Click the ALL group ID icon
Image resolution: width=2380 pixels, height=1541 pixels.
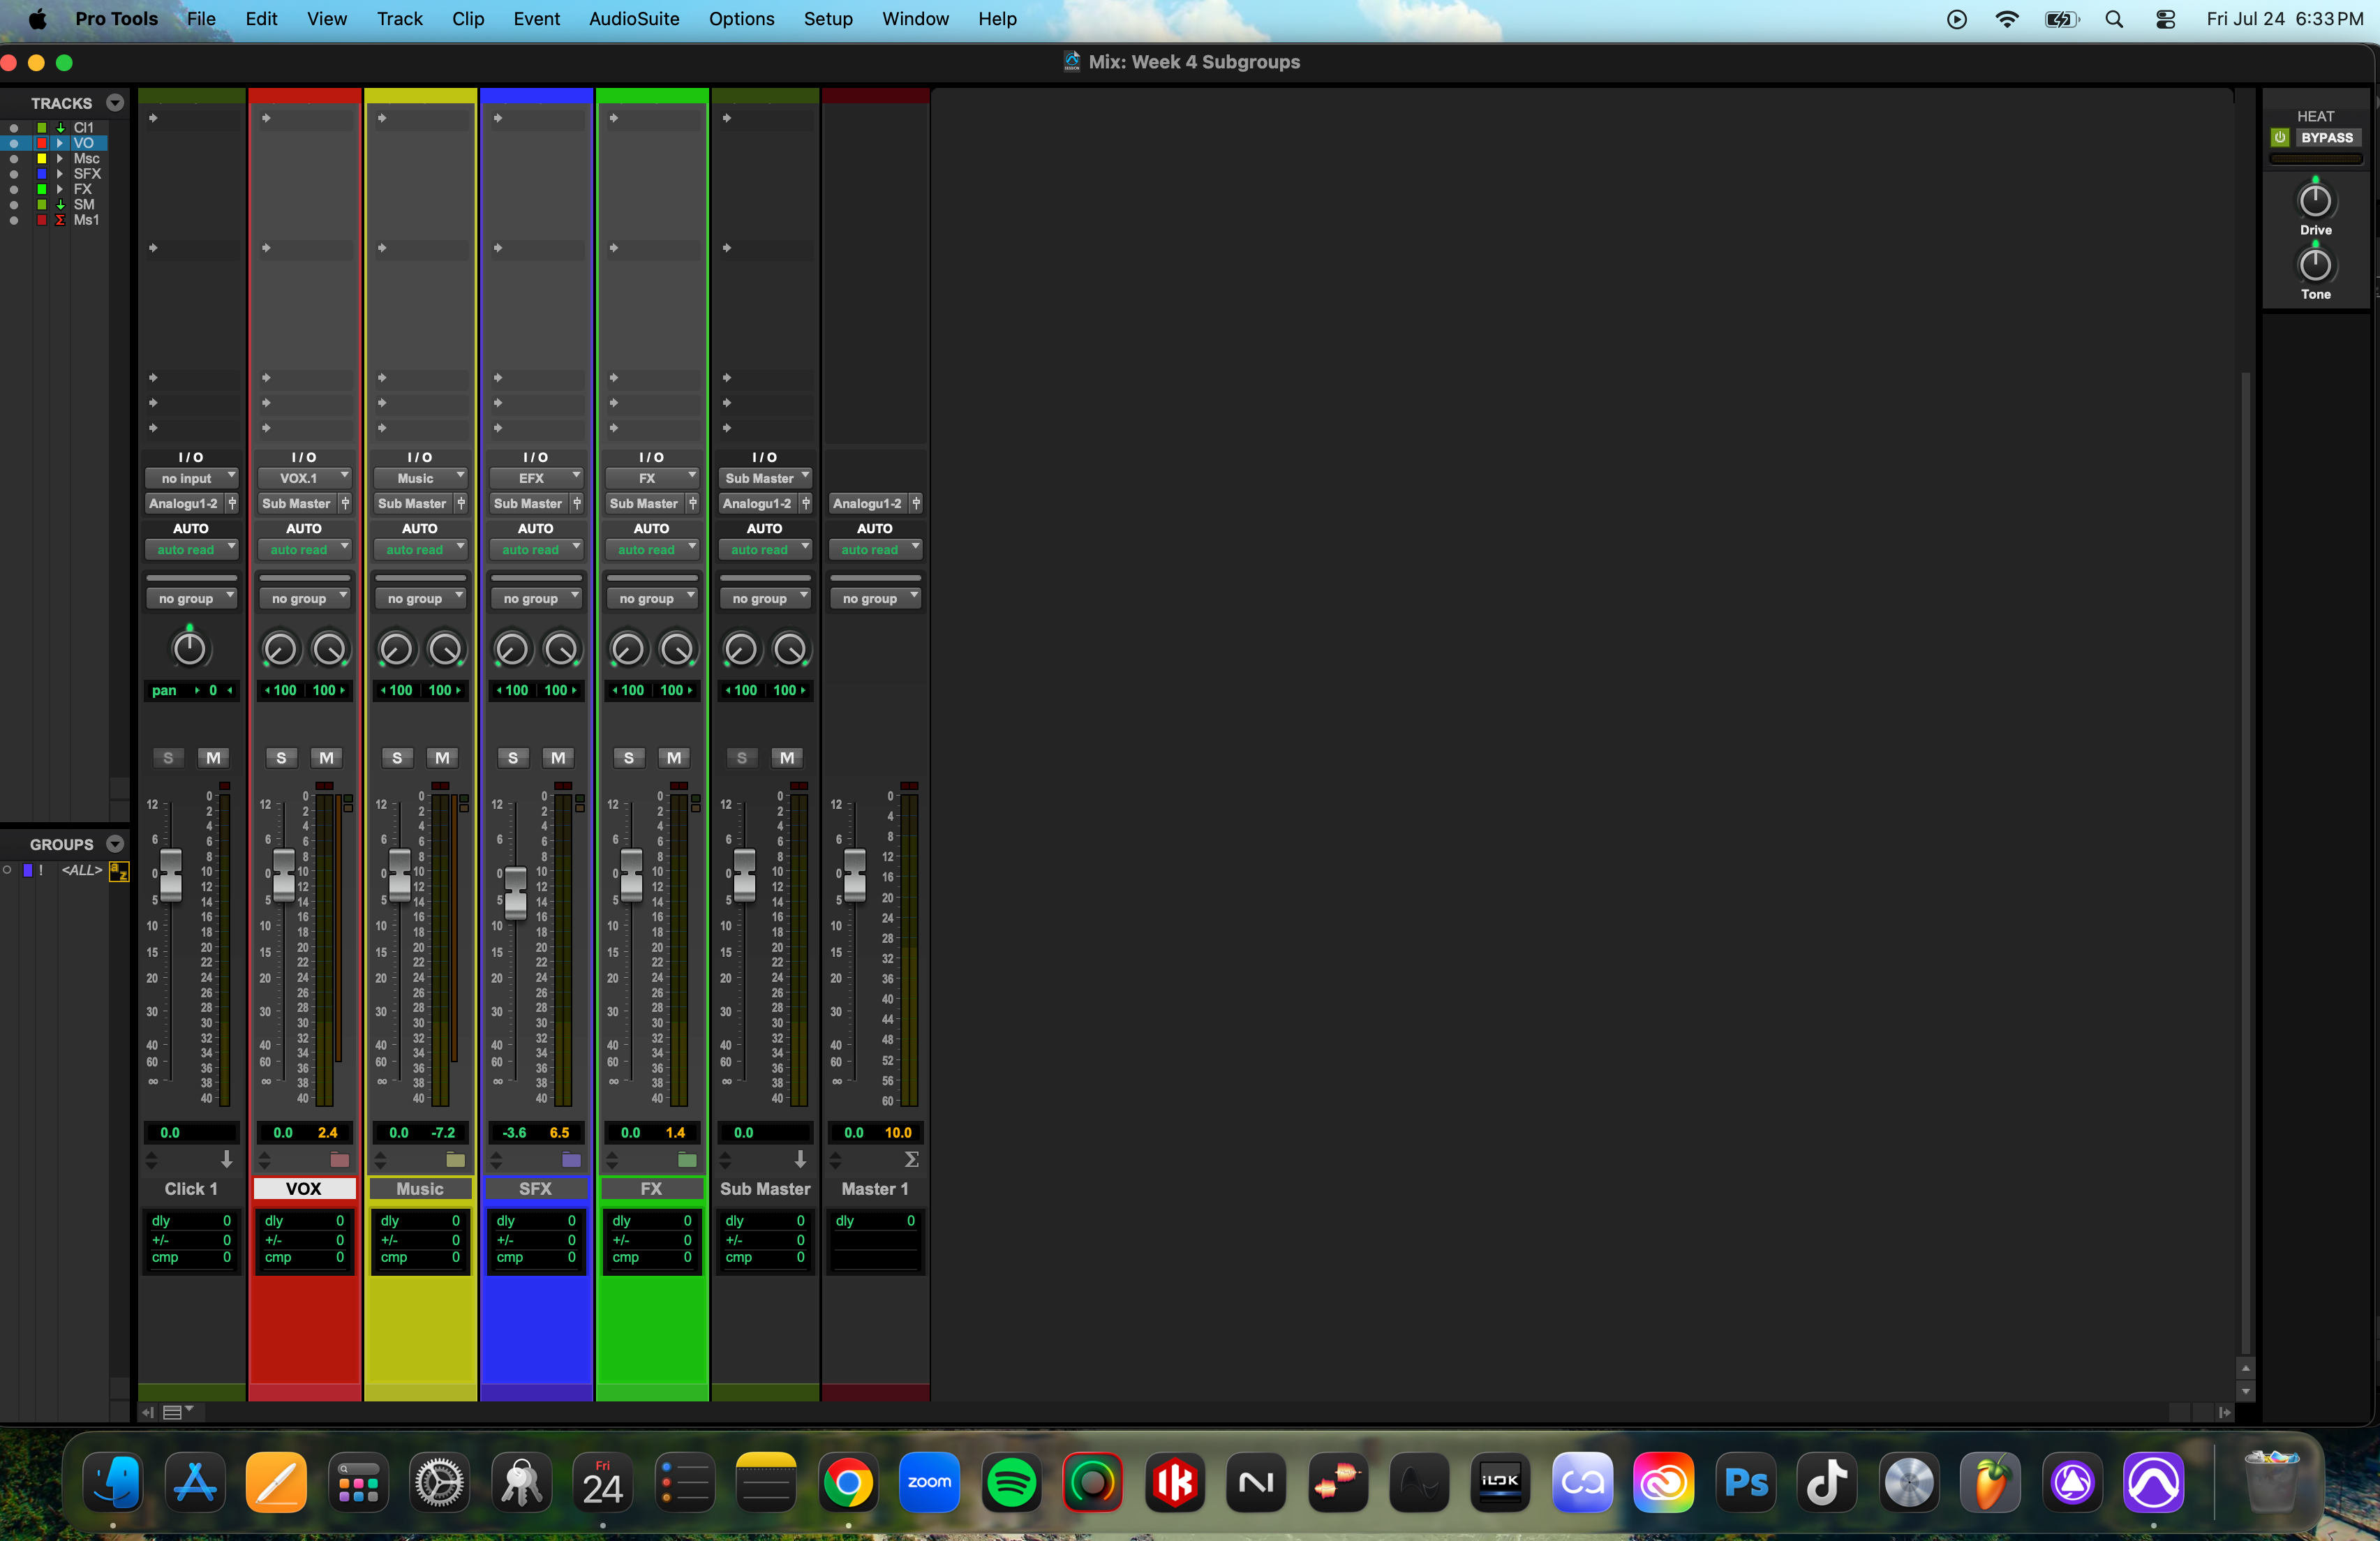click(x=119, y=871)
